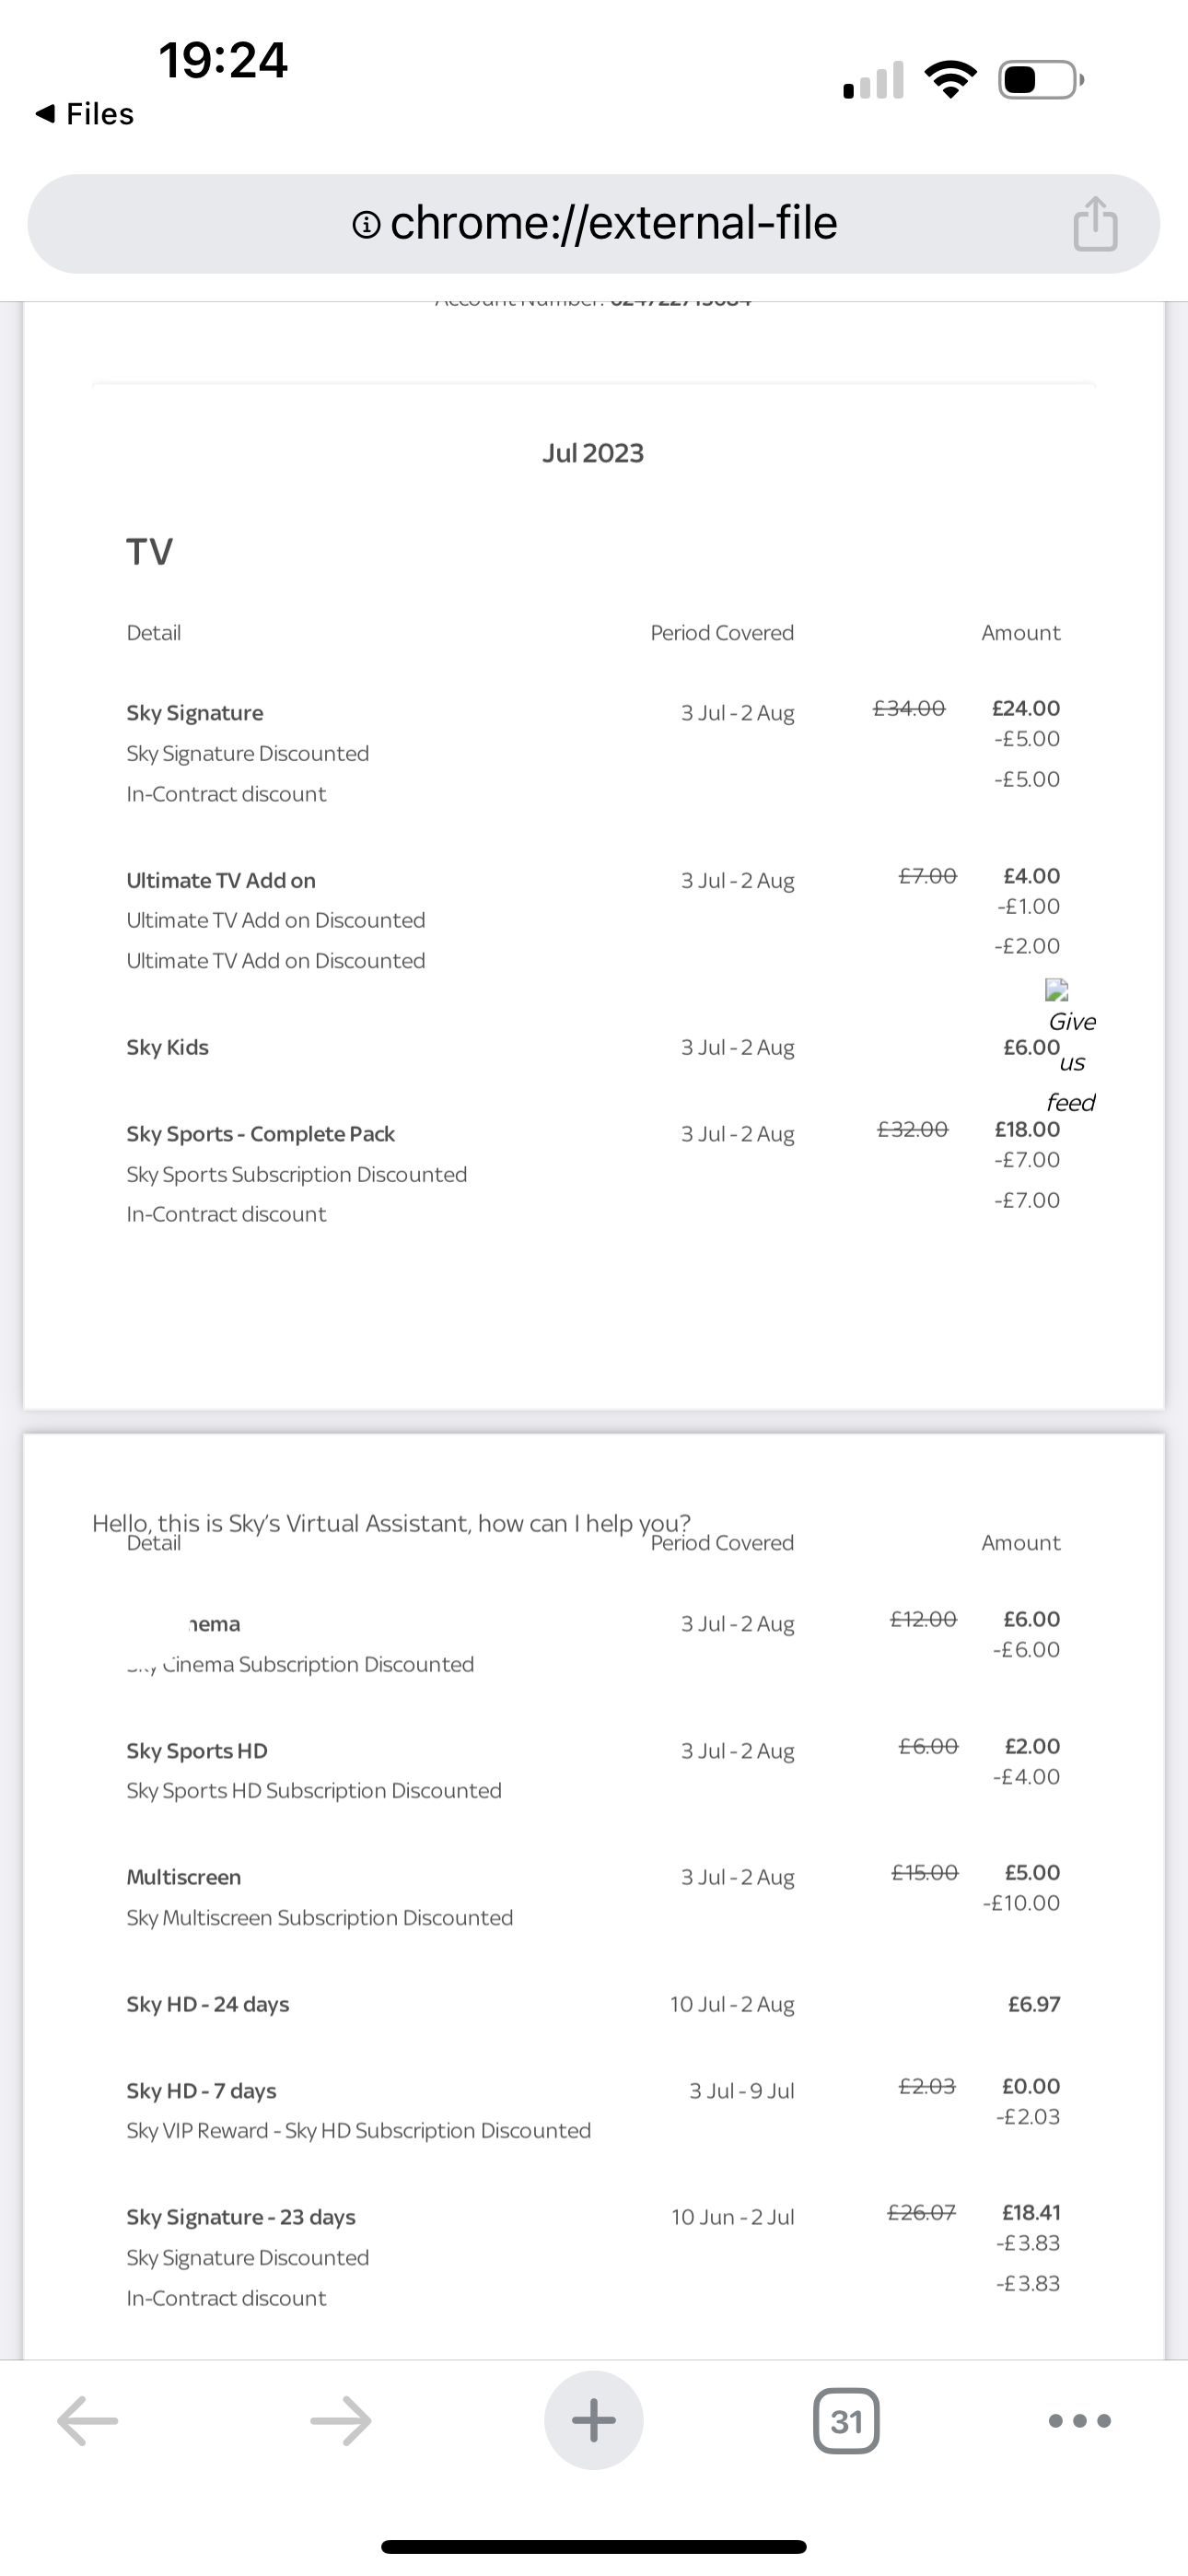Navigate forward with the right arrow icon
The height and width of the screenshot is (2576, 1188).
(340, 2420)
